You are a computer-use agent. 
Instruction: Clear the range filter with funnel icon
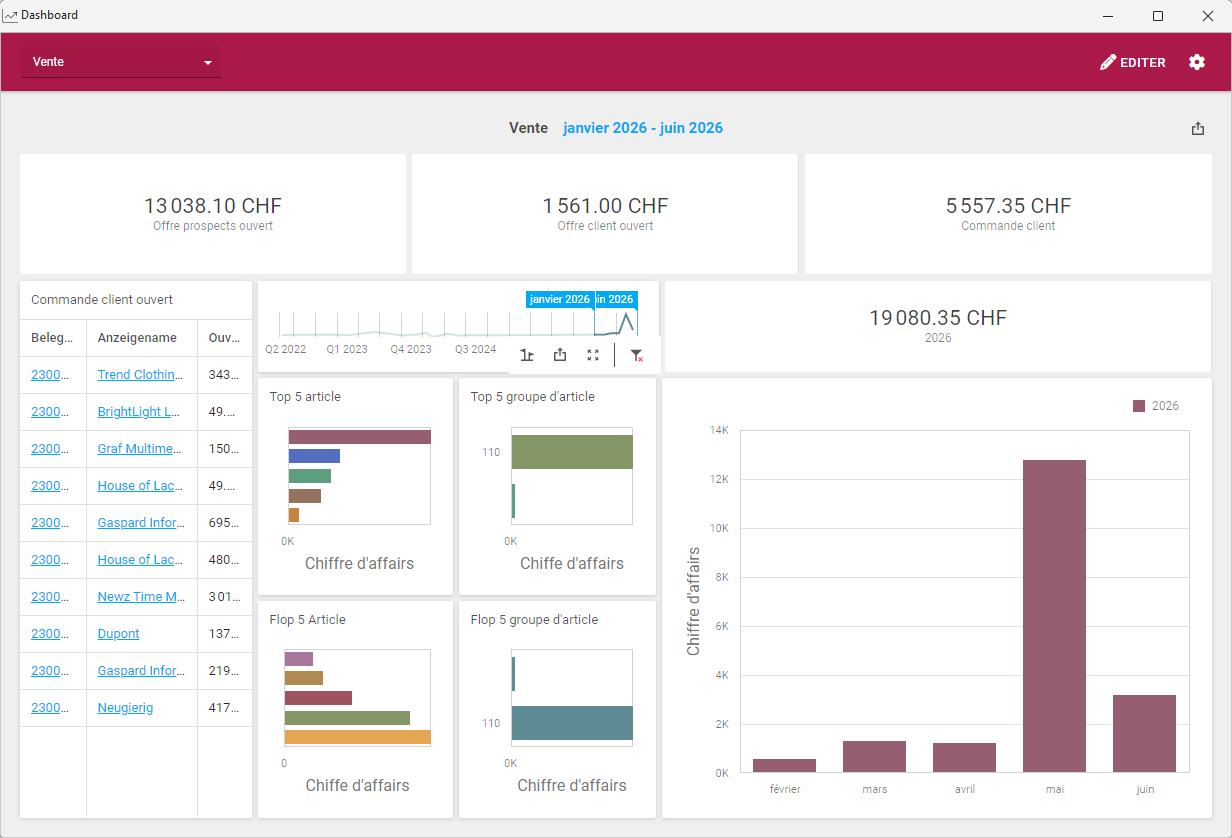[636, 355]
